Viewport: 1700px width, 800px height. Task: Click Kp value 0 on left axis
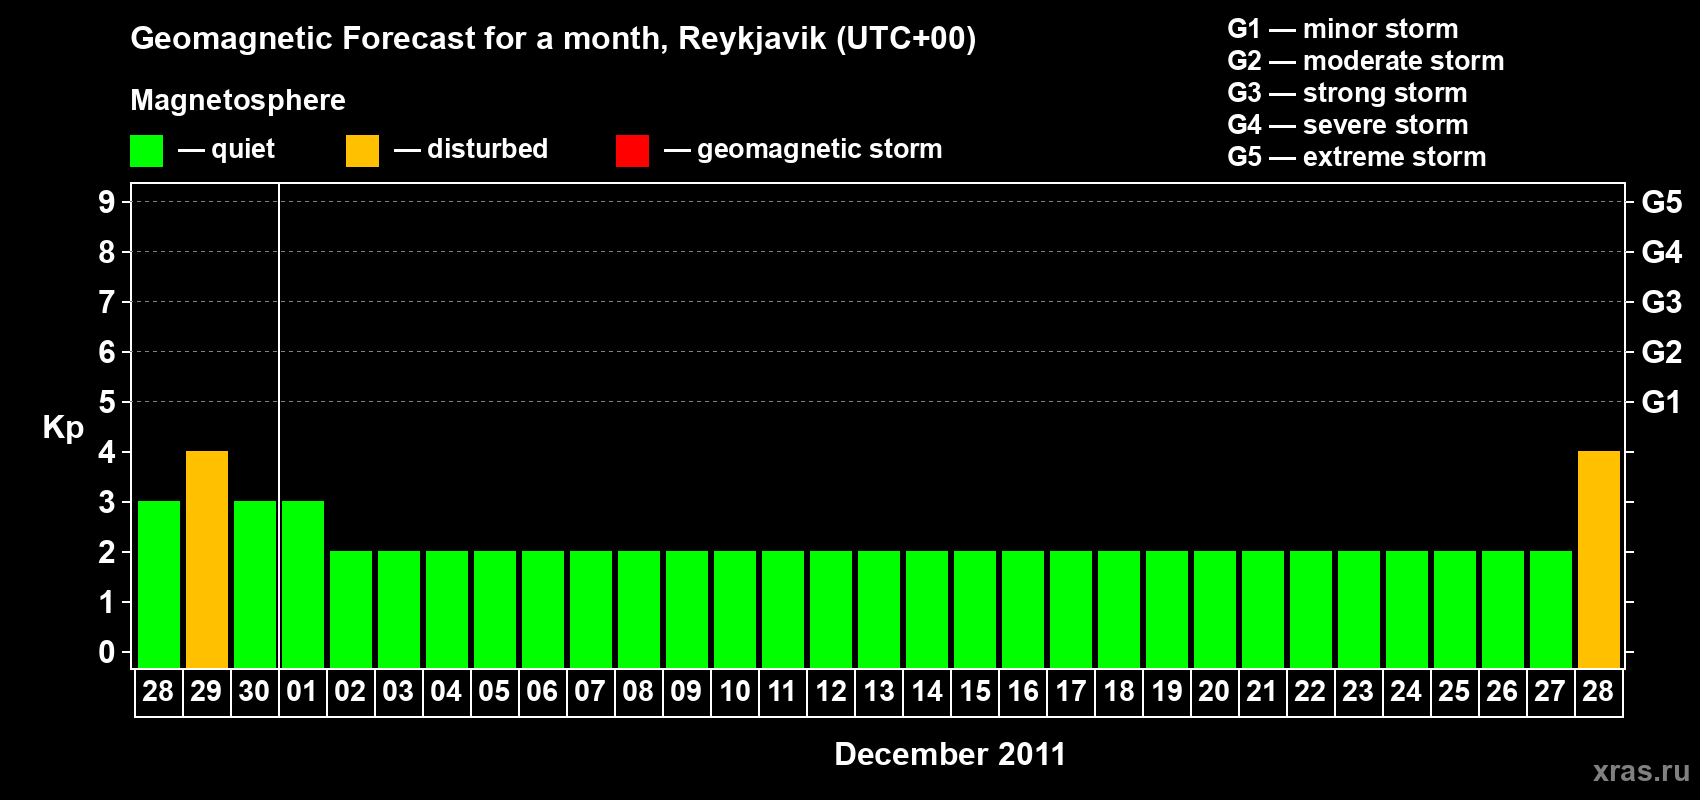tap(107, 652)
